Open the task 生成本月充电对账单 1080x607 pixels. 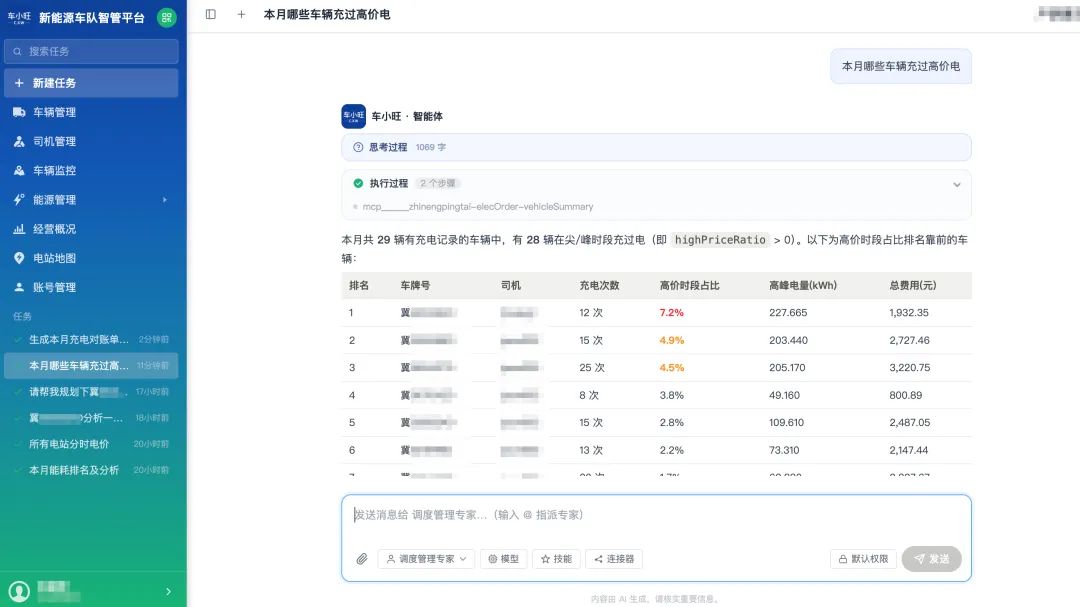(91, 339)
